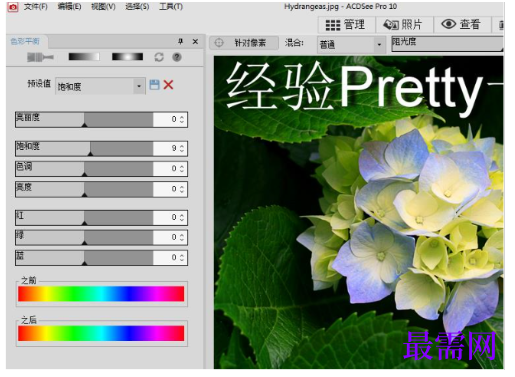
Task: Click the 绿 slider track
Action: click(x=84, y=237)
